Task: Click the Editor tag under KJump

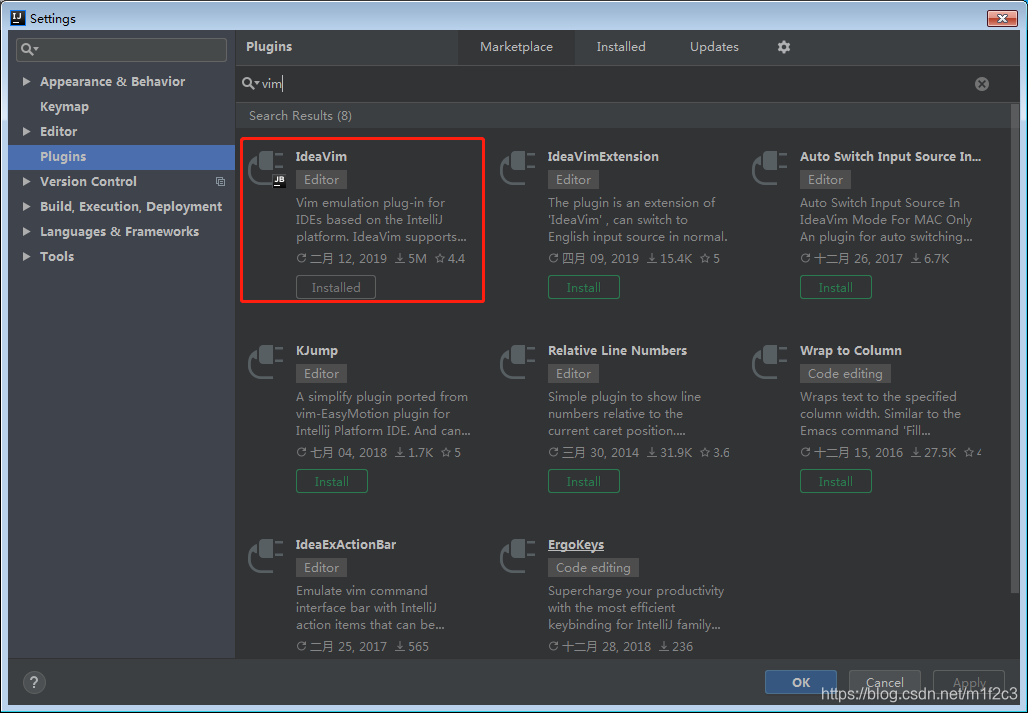Action: (321, 374)
